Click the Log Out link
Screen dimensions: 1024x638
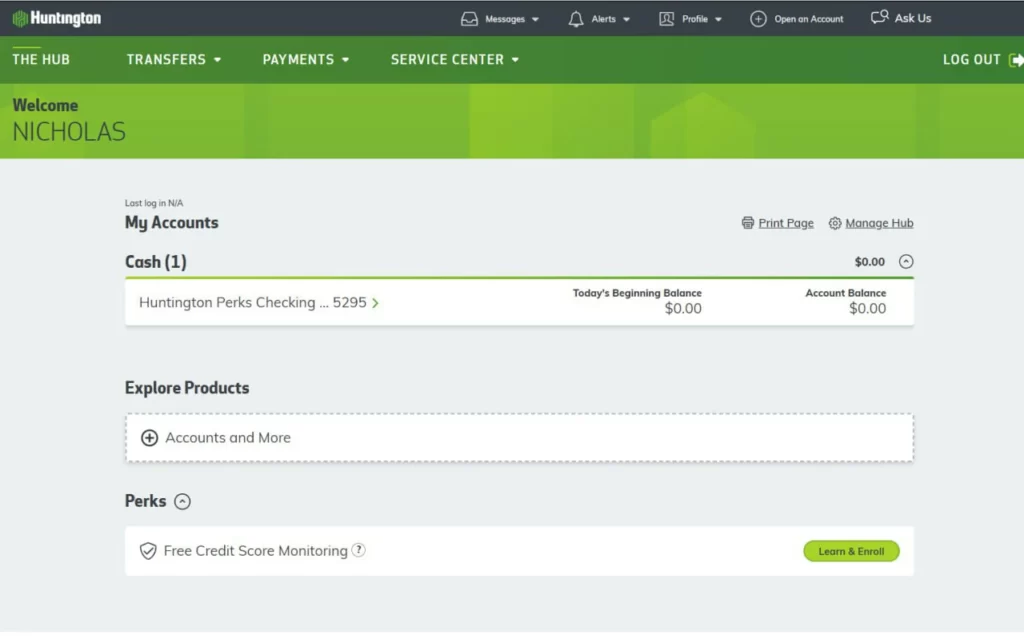coord(971,59)
